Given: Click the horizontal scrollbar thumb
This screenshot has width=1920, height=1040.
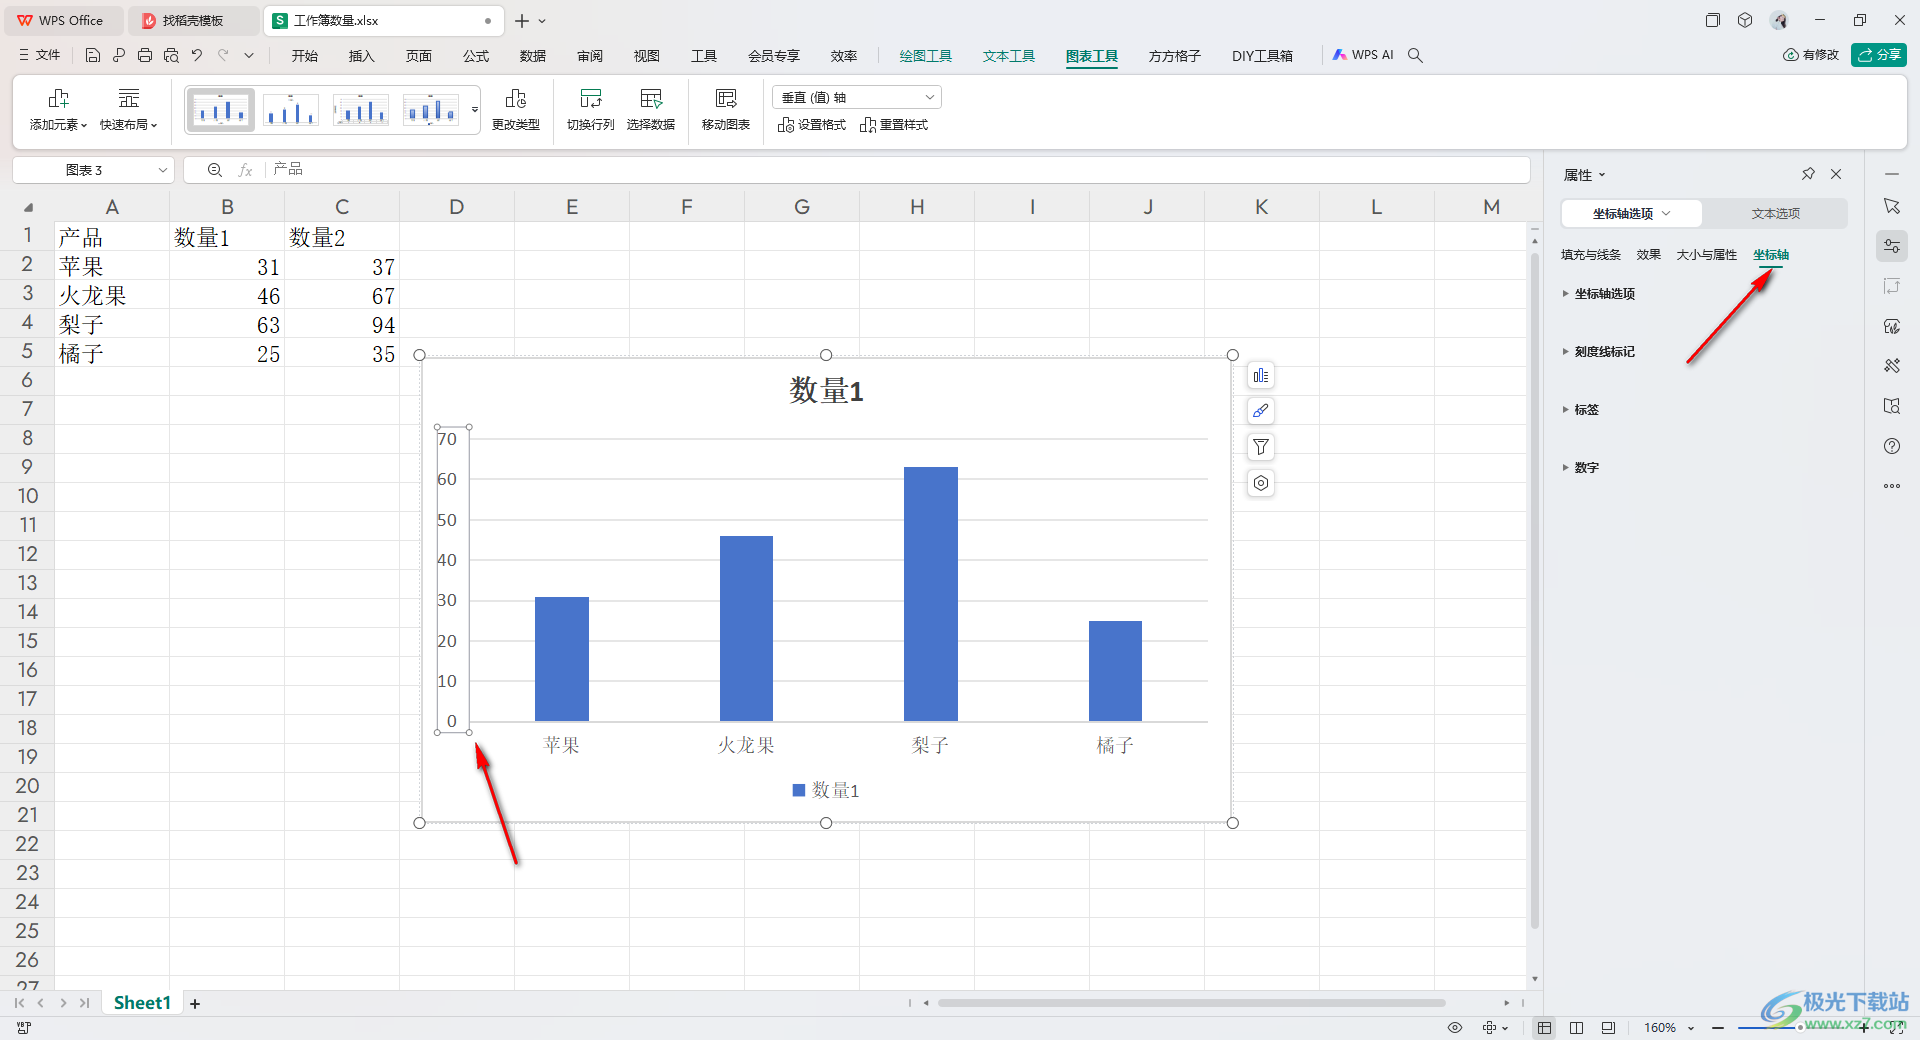Looking at the screenshot, I should click(1191, 1003).
